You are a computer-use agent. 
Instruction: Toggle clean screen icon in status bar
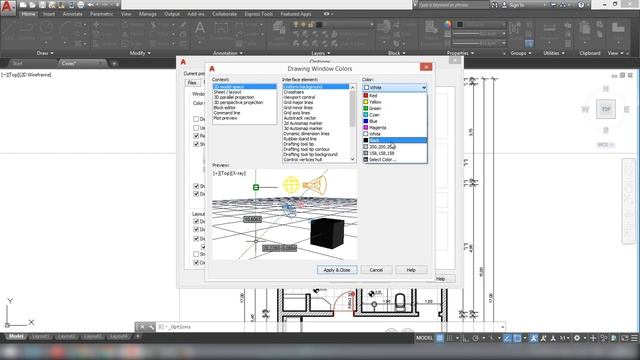(x=625, y=338)
